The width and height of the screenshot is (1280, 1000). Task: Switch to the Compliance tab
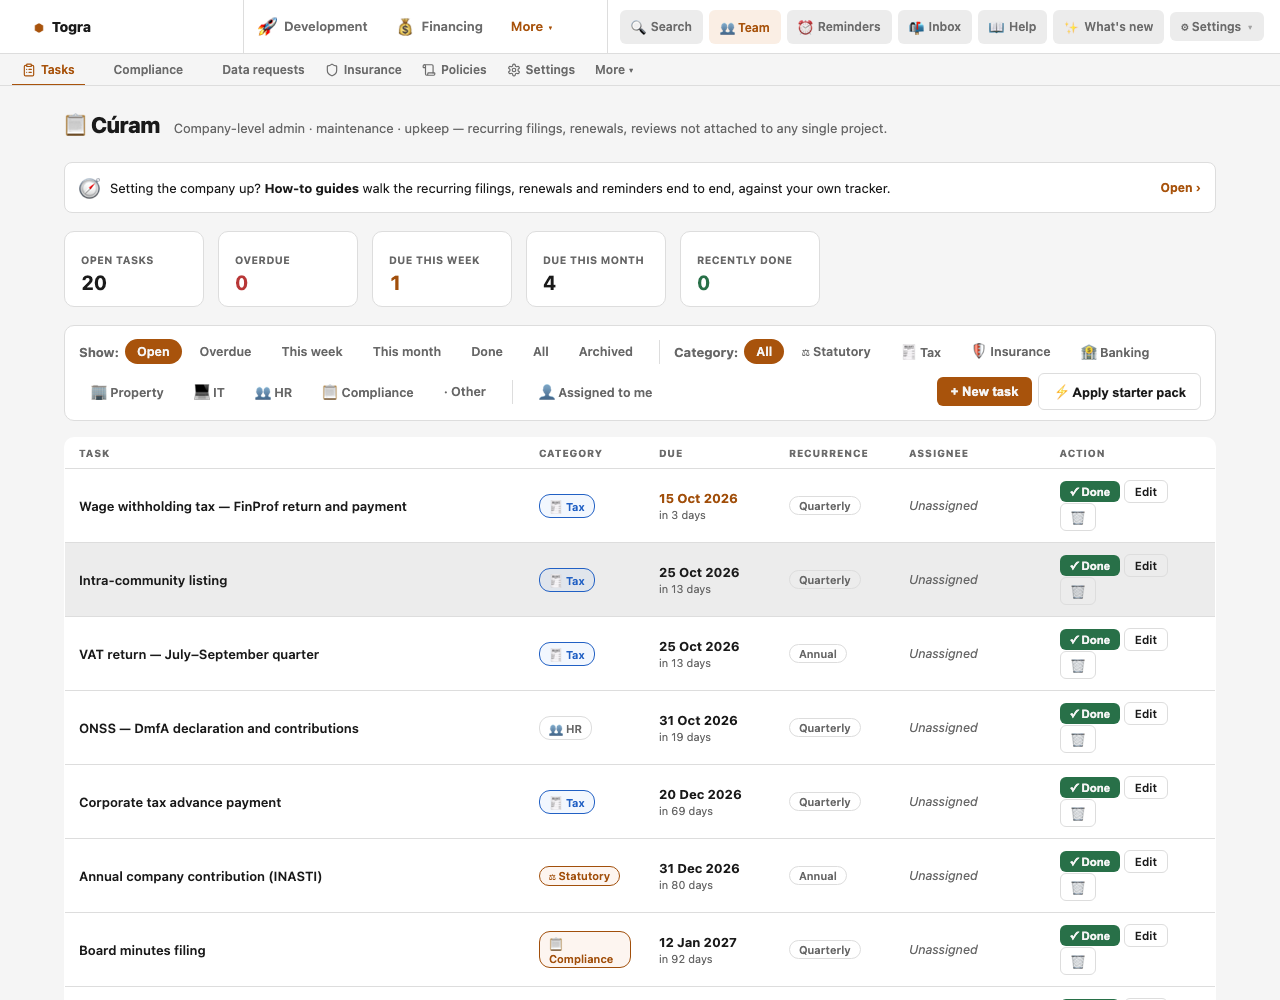point(148,70)
